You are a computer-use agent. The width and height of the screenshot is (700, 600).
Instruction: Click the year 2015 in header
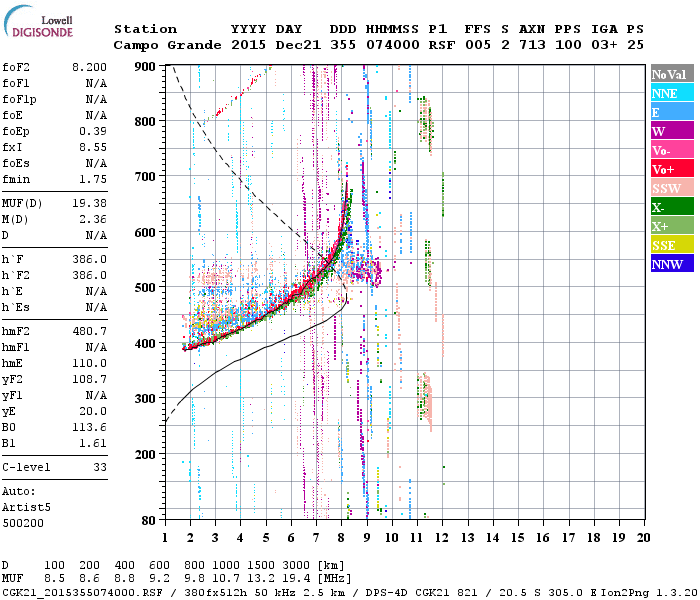248,45
